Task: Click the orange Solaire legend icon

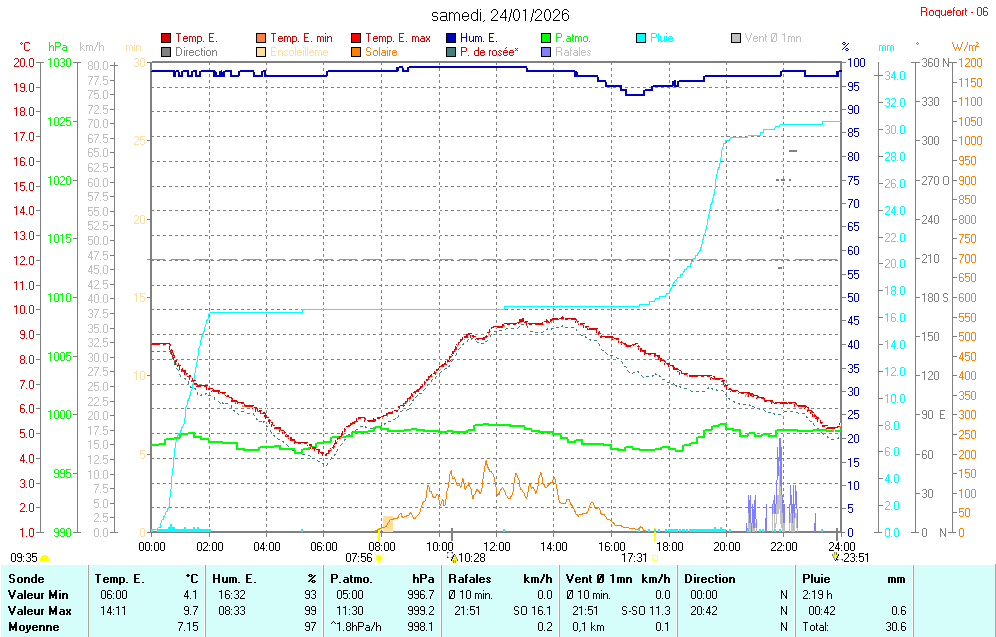Action: click(x=356, y=52)
